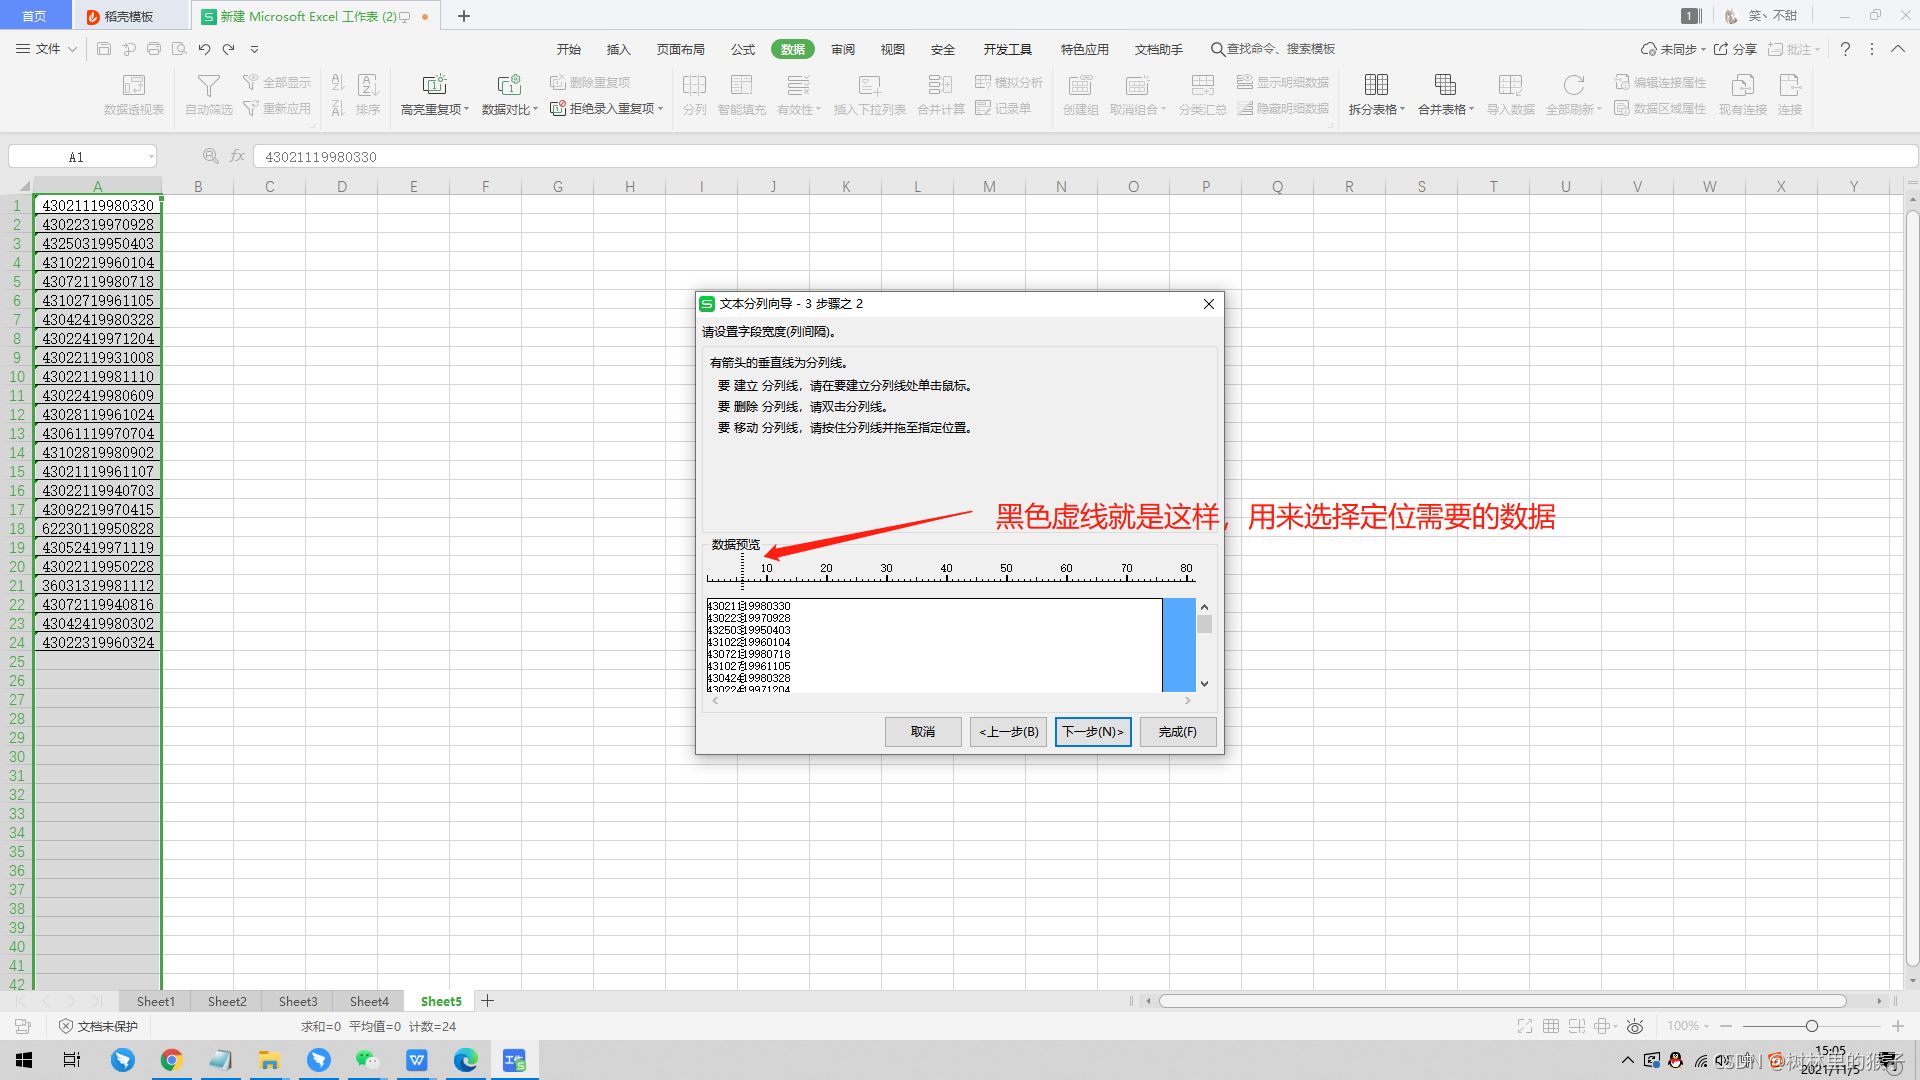1920x1080 pixels.
Task: Toggle fullscreen view icon in status bar
Action: click(1525, 1026)
